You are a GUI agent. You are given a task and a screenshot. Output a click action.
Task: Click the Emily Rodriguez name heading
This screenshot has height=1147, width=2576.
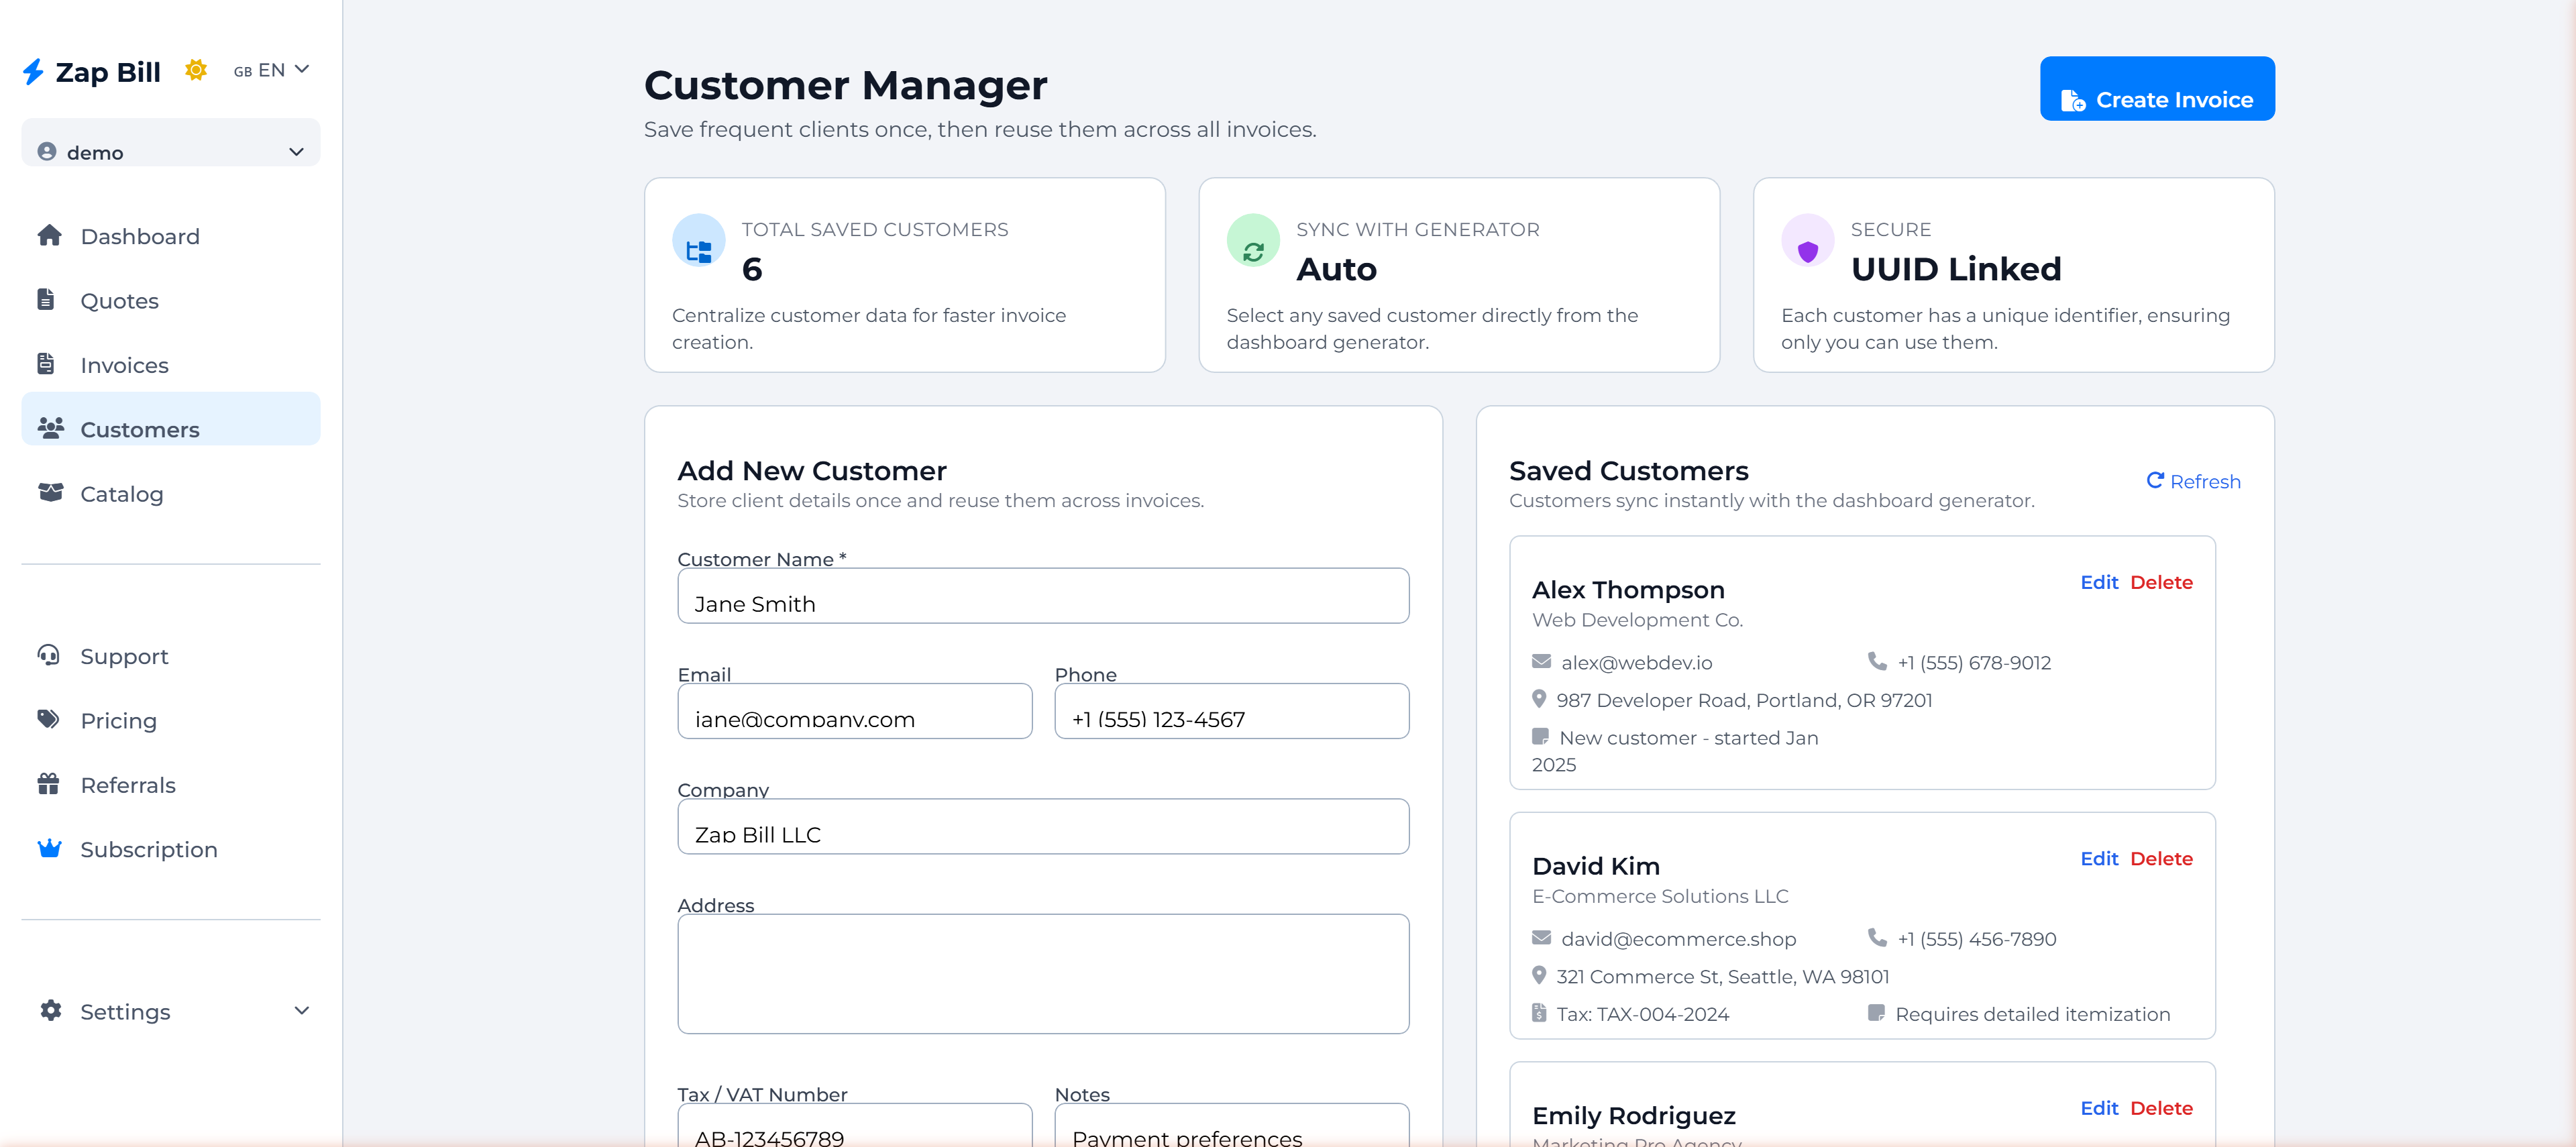[1634, 1115]
